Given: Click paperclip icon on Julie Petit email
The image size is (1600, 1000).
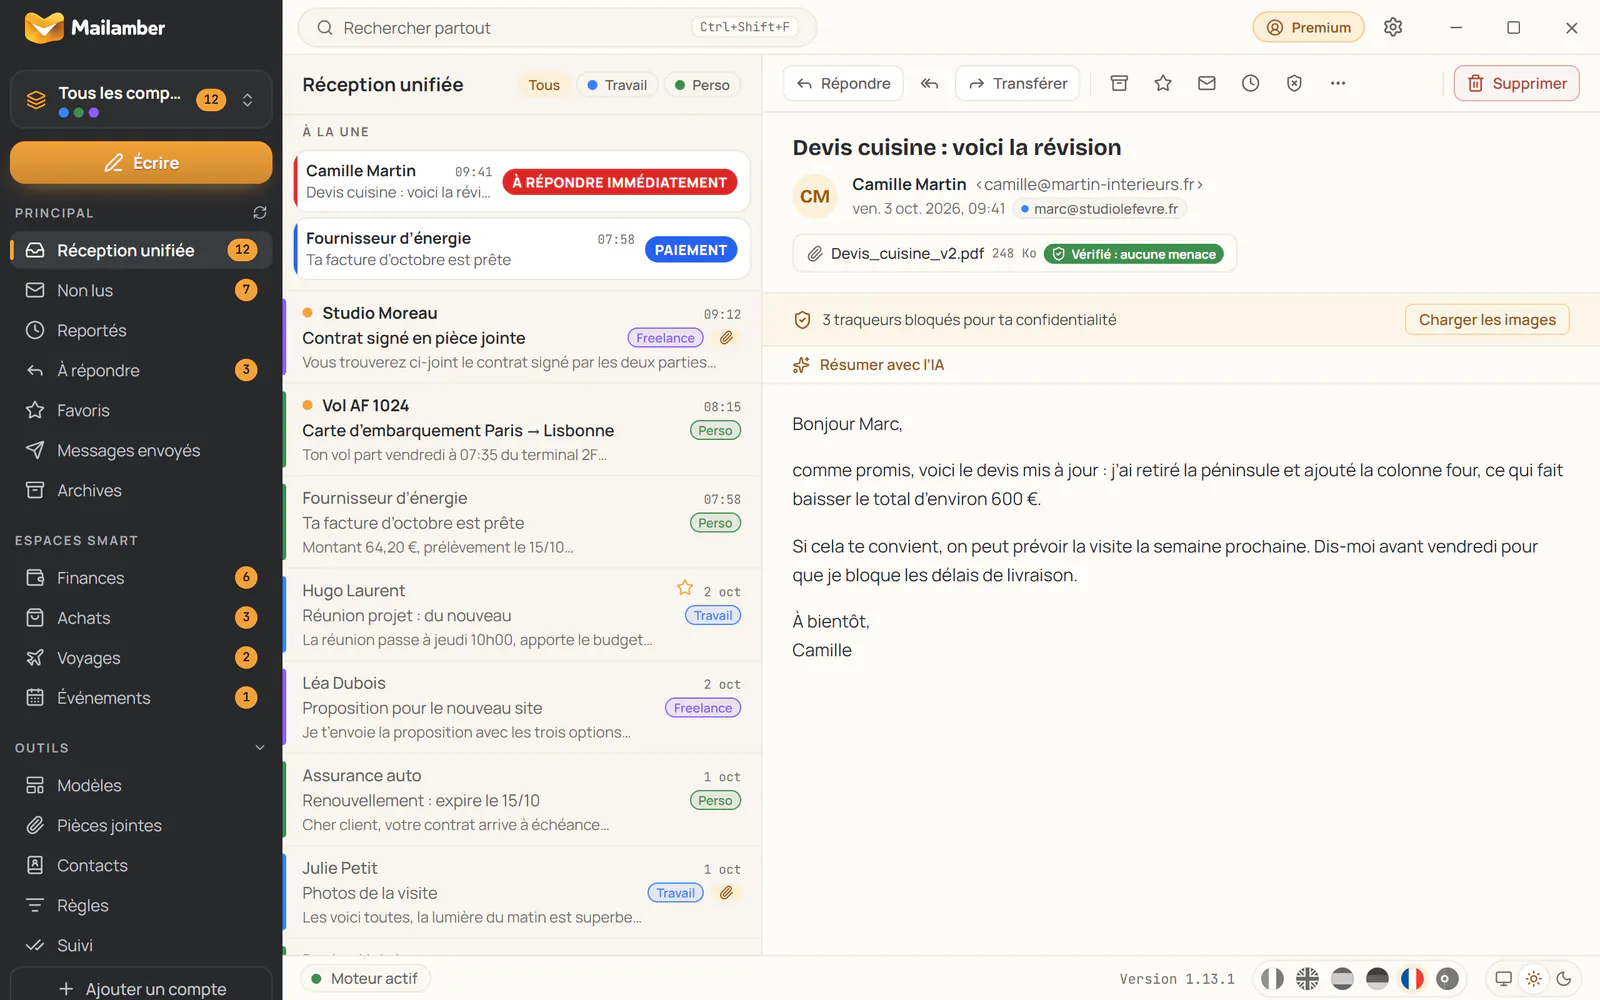Looking at the screenshot, I should pos(727,892).
